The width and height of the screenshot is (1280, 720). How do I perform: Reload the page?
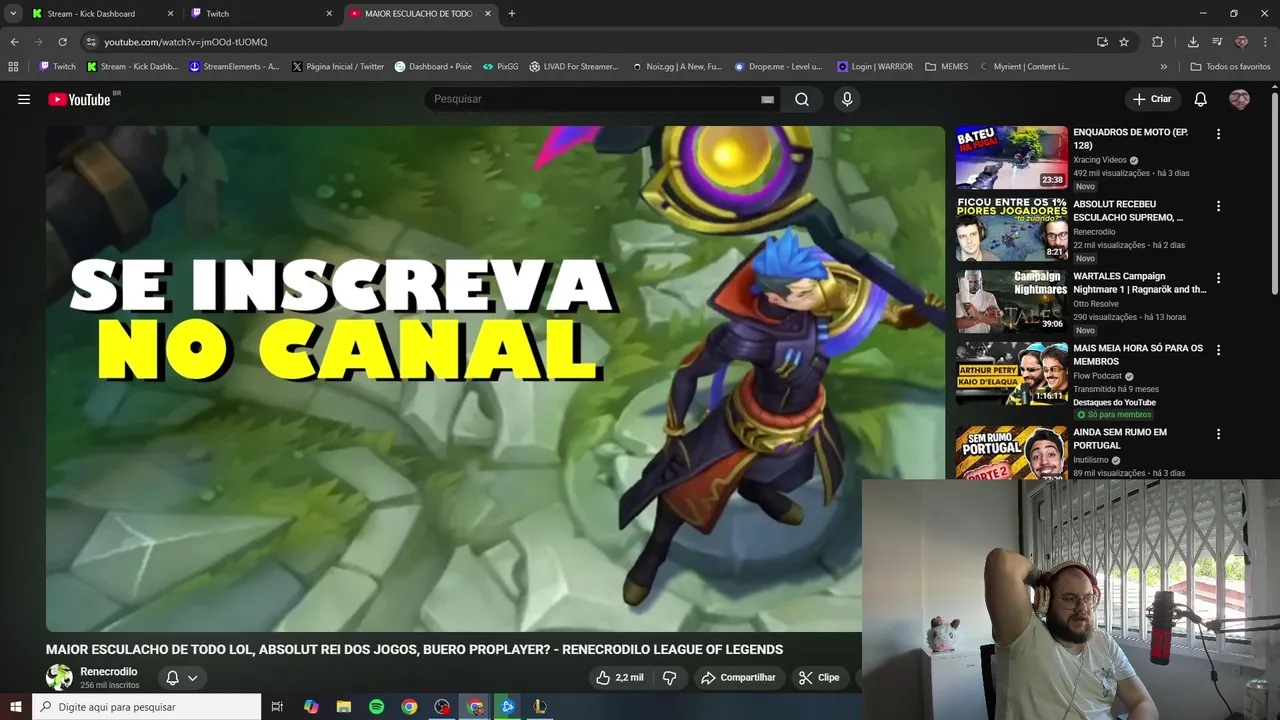[x=62, y=42]
